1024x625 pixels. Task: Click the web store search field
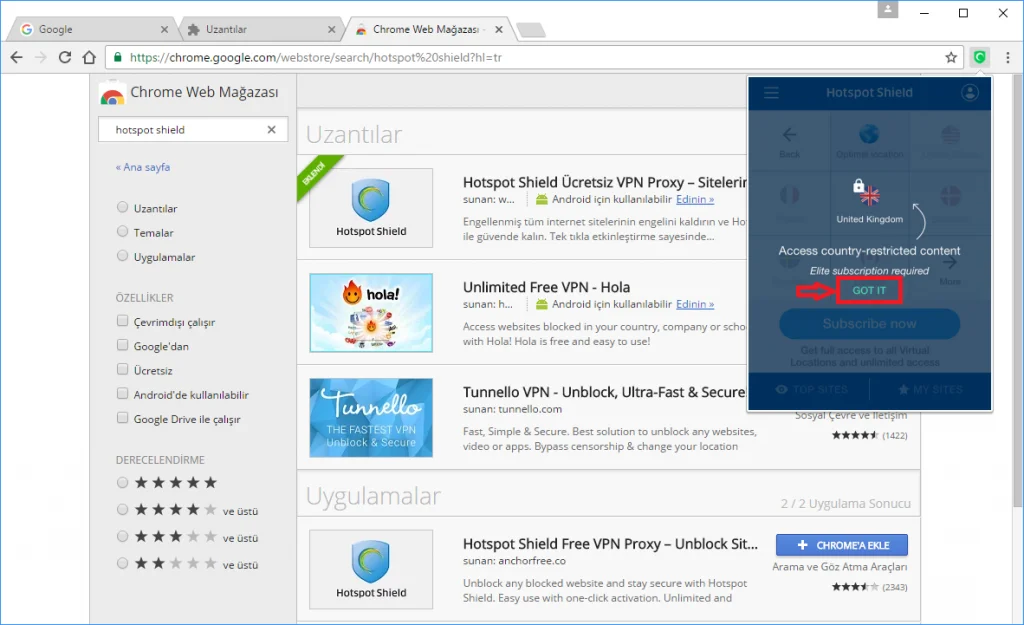click(x=185, y=130)
